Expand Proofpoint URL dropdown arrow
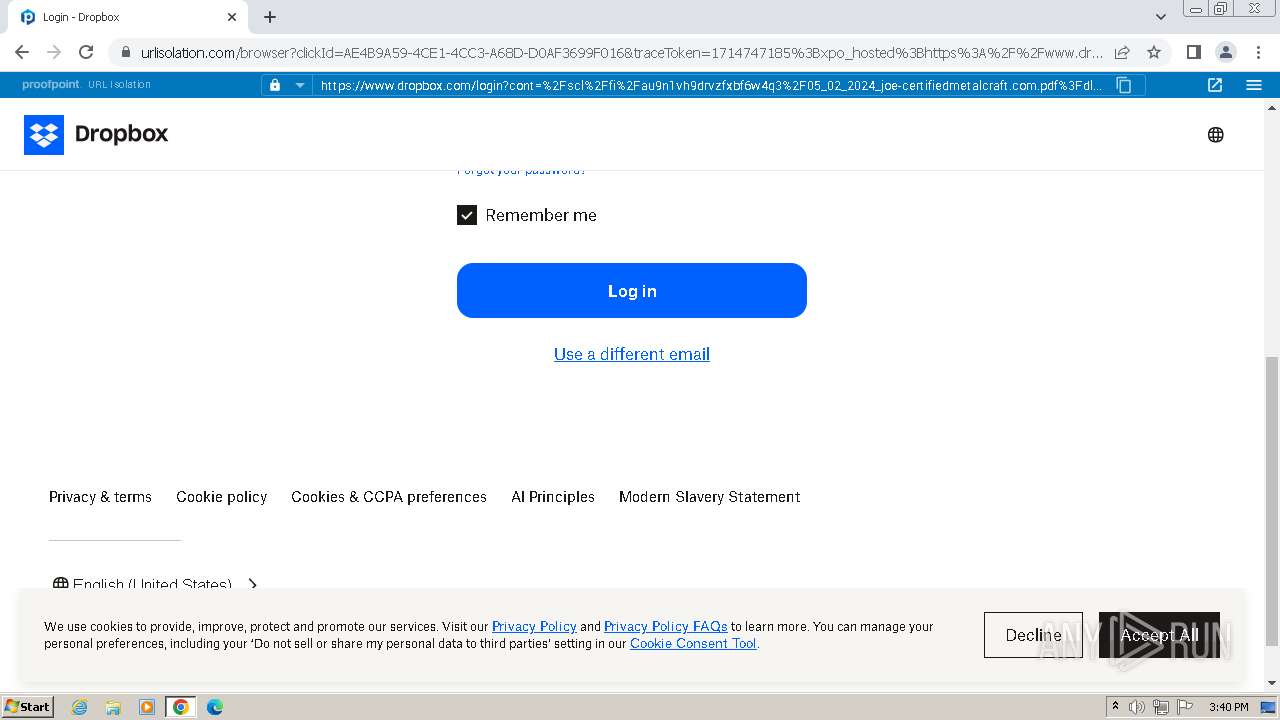The image size is (1280, 720). click(299, 85)
